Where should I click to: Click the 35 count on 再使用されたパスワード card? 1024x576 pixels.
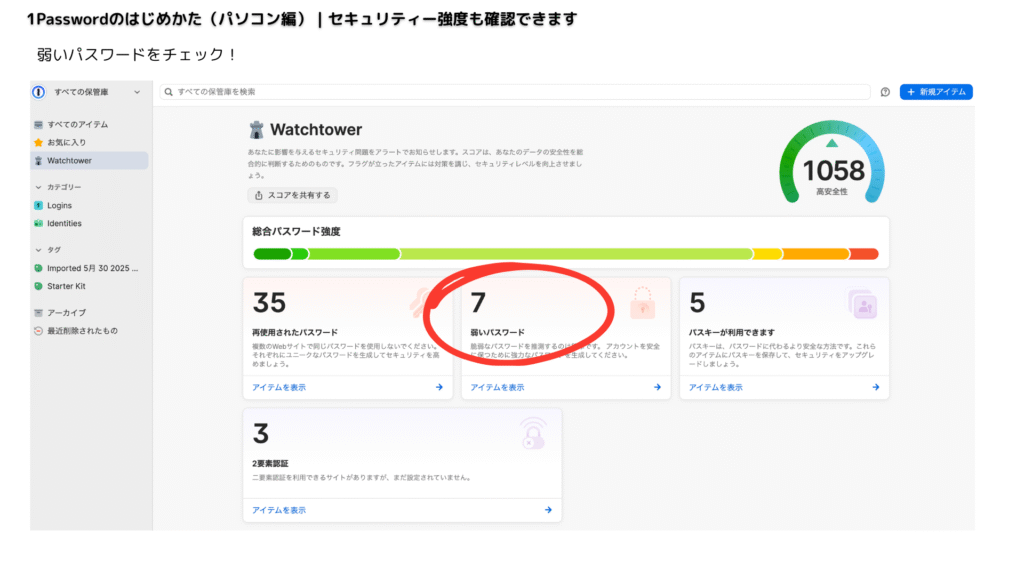click(x=269, y=303)
